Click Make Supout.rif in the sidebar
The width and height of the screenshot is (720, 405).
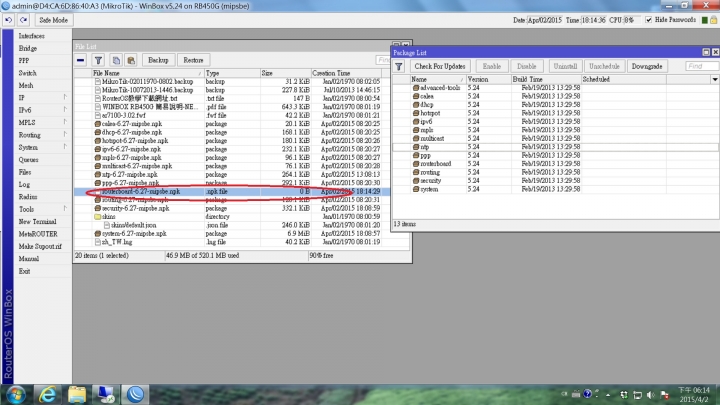click(40, 247)
